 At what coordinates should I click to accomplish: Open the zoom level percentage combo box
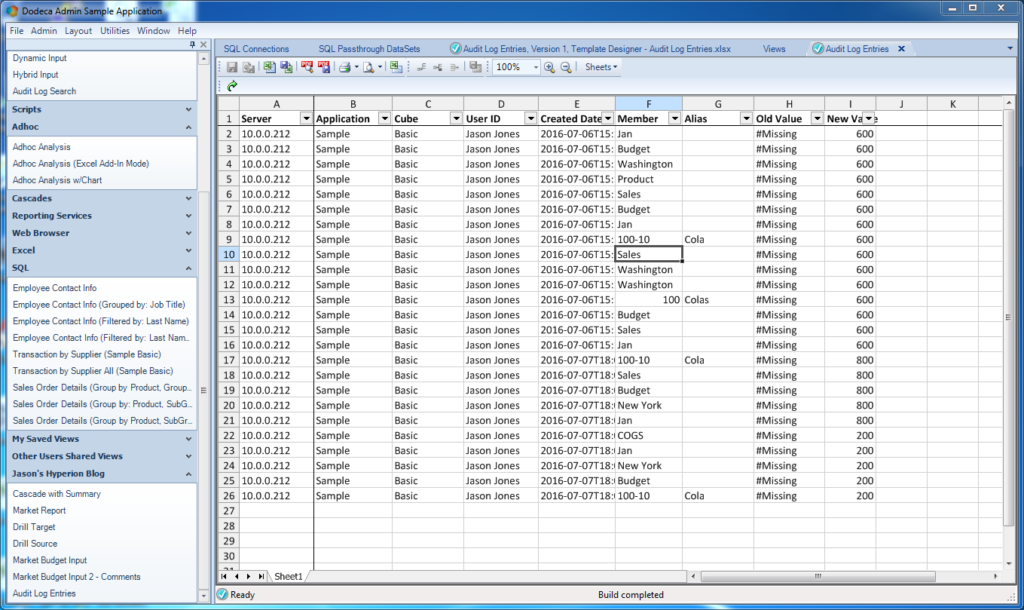point(514,67)
